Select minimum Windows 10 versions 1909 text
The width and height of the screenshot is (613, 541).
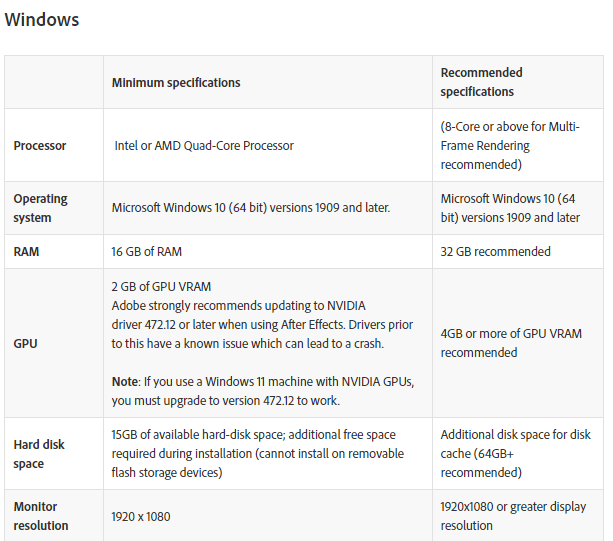coord(251,208)
